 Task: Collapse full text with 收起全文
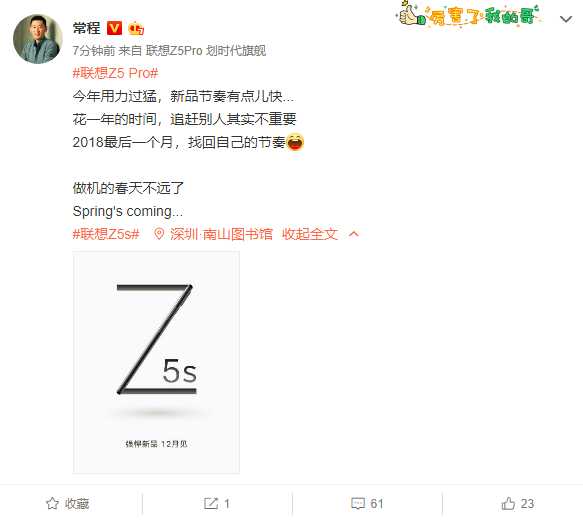point(310,234)
